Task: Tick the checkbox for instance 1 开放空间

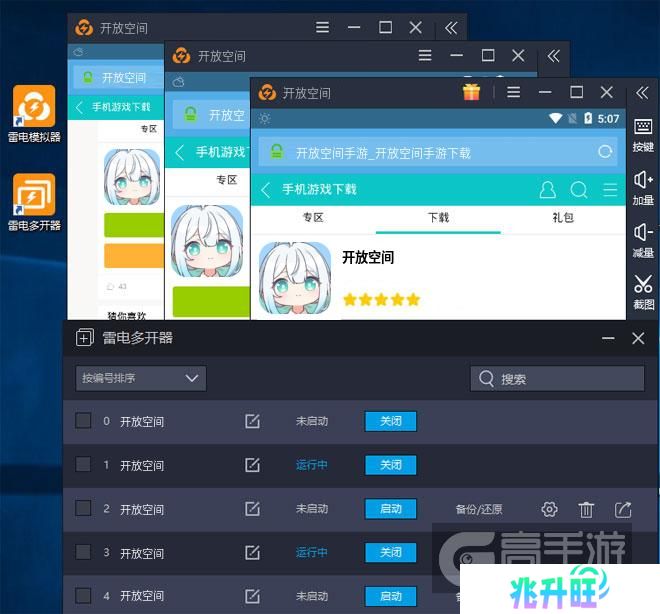Action: tap(83, 464)
